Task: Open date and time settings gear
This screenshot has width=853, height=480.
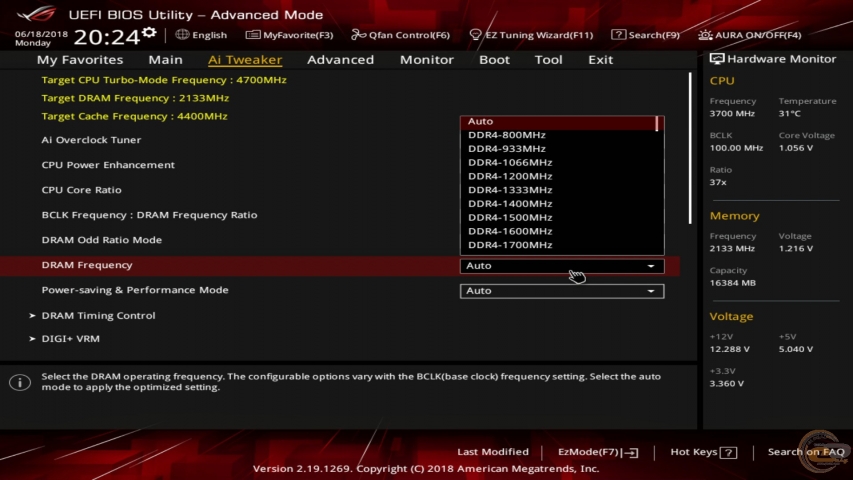Action: [149, 33]
